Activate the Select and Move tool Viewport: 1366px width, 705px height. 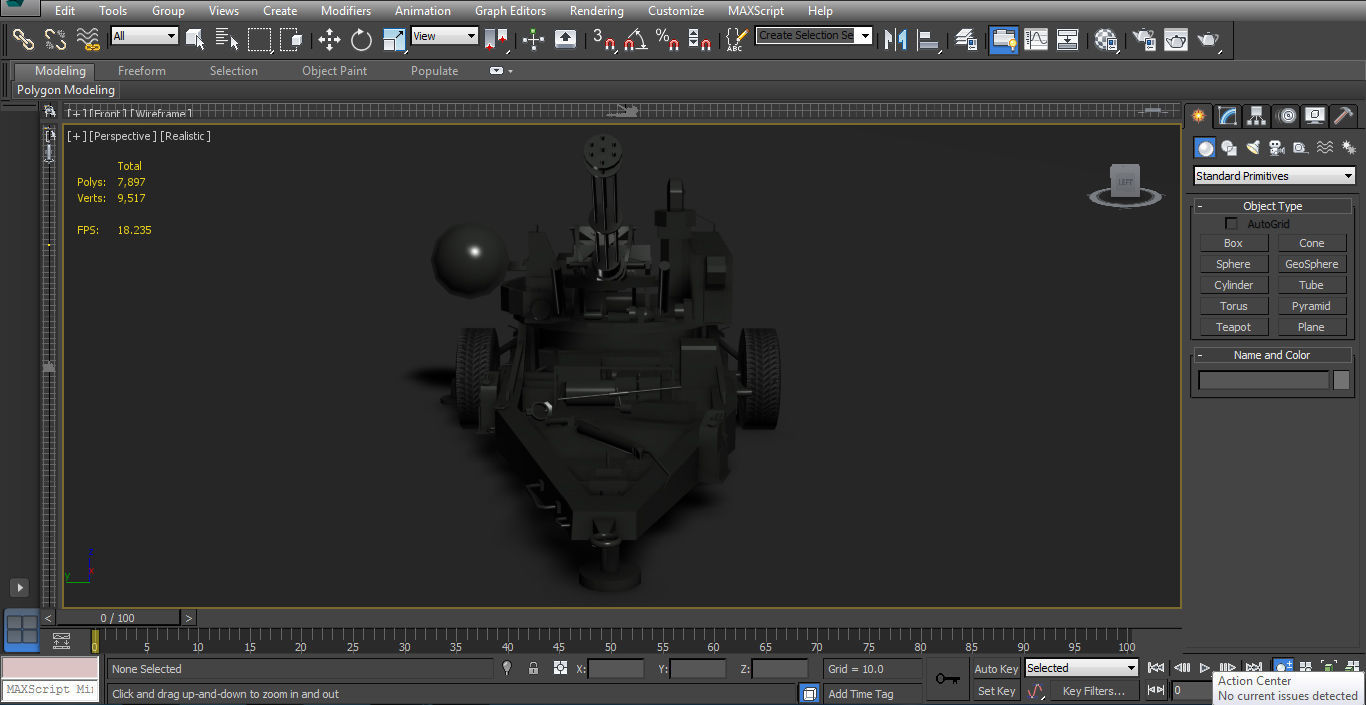(x=329, y=40)
